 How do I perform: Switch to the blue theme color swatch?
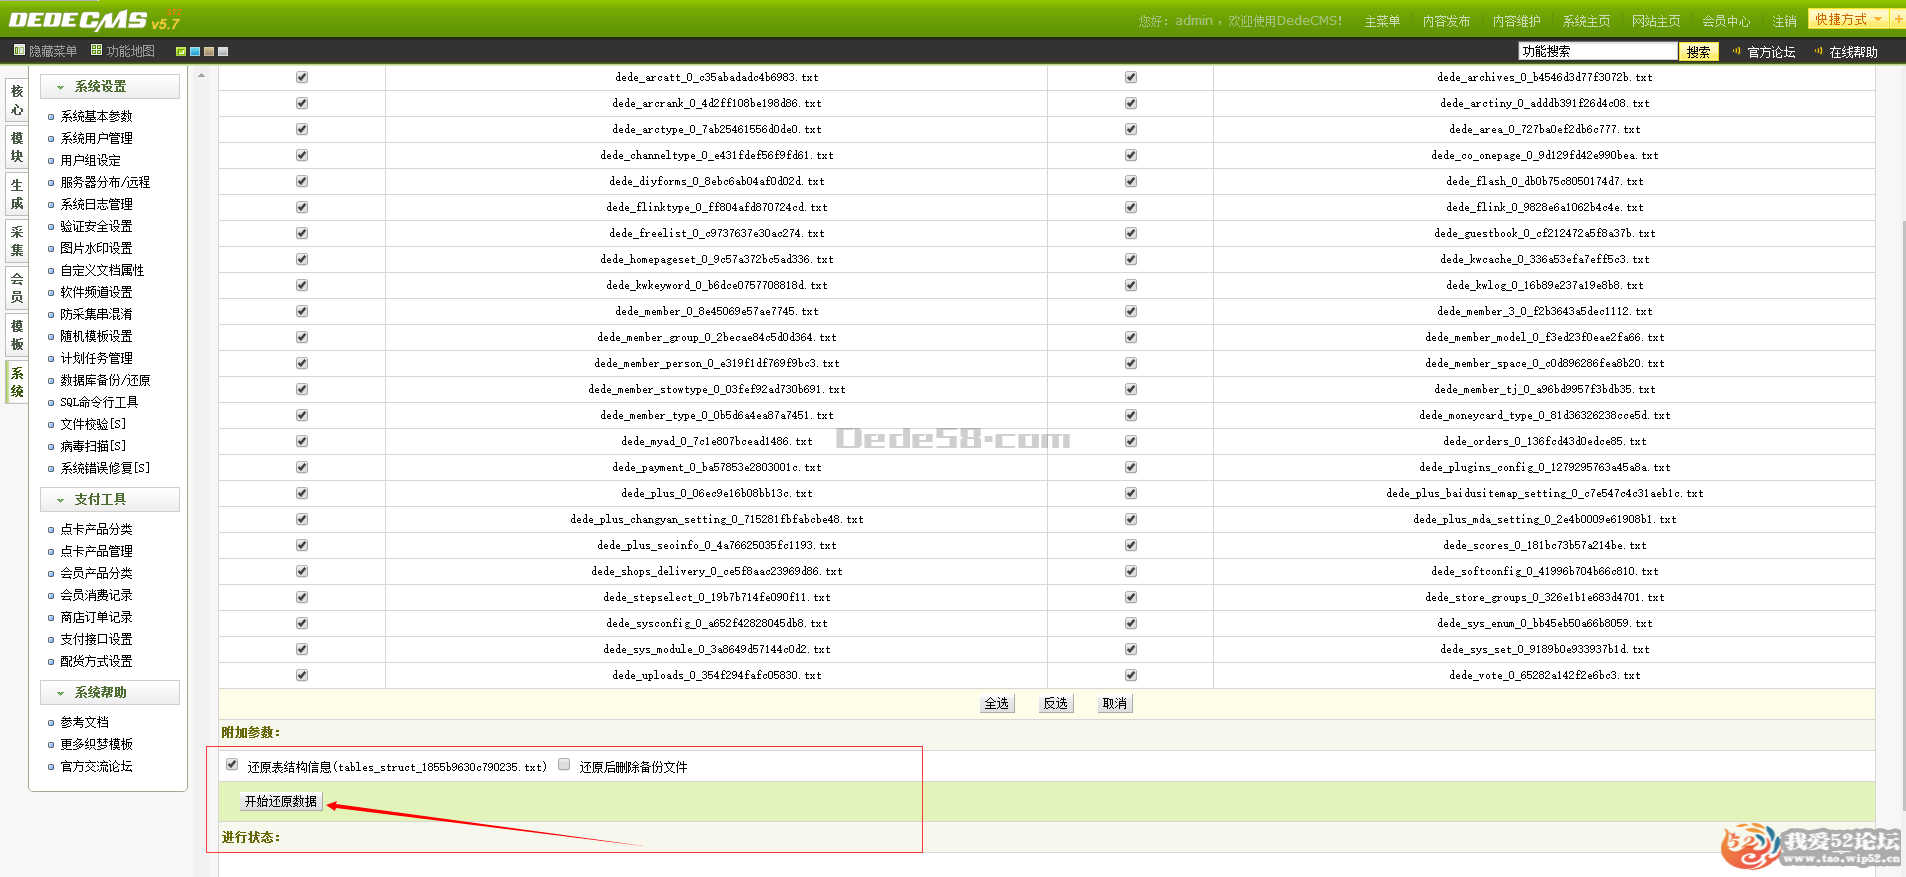tap(195, 51)
